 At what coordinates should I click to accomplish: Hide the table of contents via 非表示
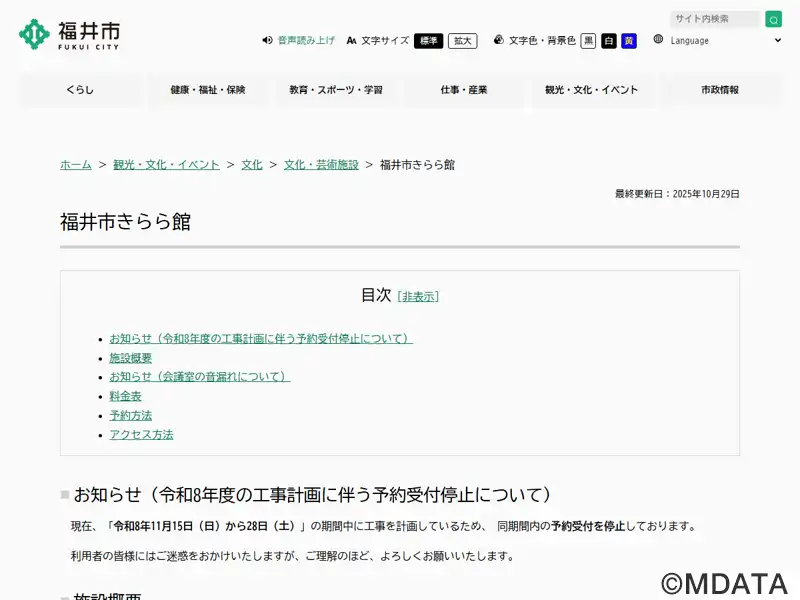(x=418, y=297)
